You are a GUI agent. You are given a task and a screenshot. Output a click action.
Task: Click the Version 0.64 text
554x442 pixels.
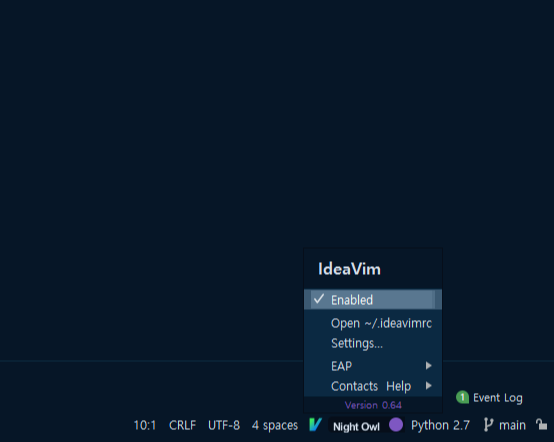click(373, 405)
